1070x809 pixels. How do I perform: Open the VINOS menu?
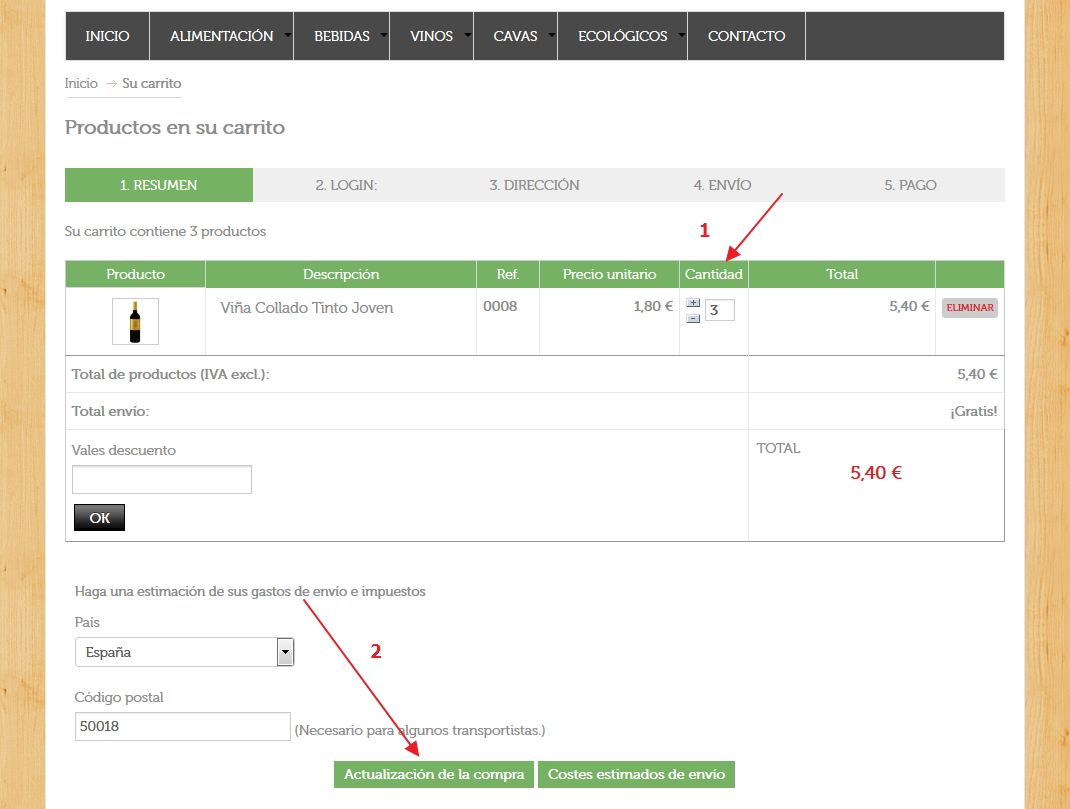click(x=431, y=36)
